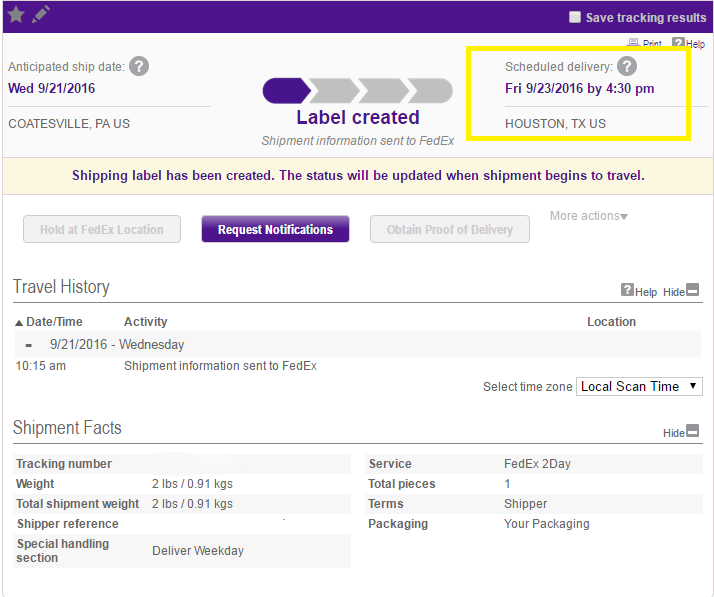Image resolution: width=714 pixels, height=597 pixels.
Task: Click the 'Label created' status text
Action: pos(358,117)
